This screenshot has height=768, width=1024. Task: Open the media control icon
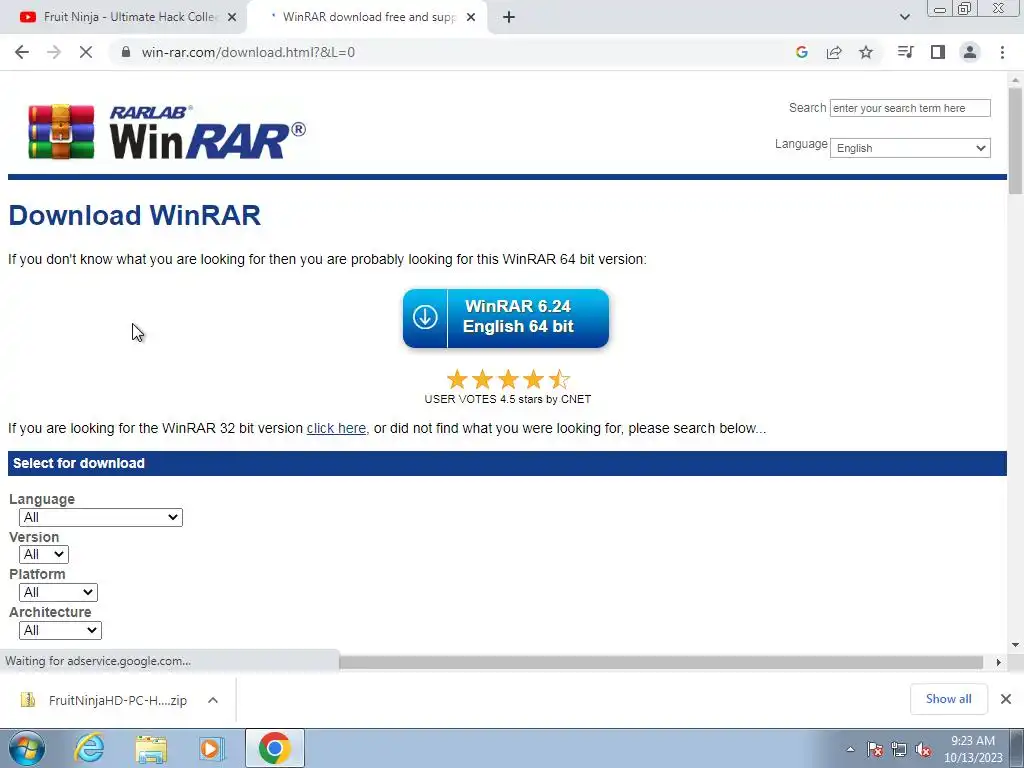coord(905,52)
